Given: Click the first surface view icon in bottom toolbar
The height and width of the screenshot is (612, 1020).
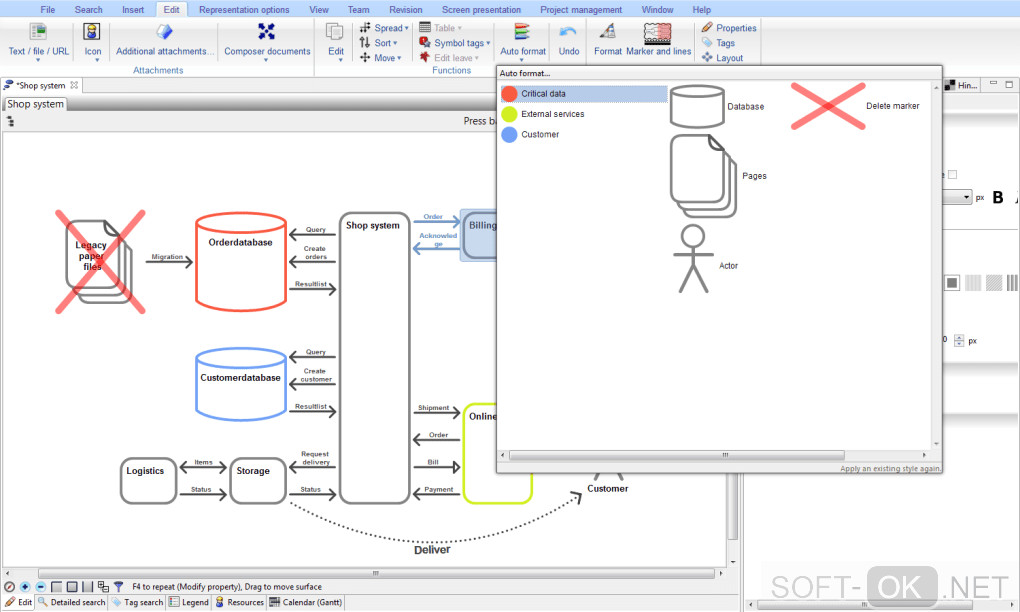Looking at the screenshot, I should tap(57, 587).
